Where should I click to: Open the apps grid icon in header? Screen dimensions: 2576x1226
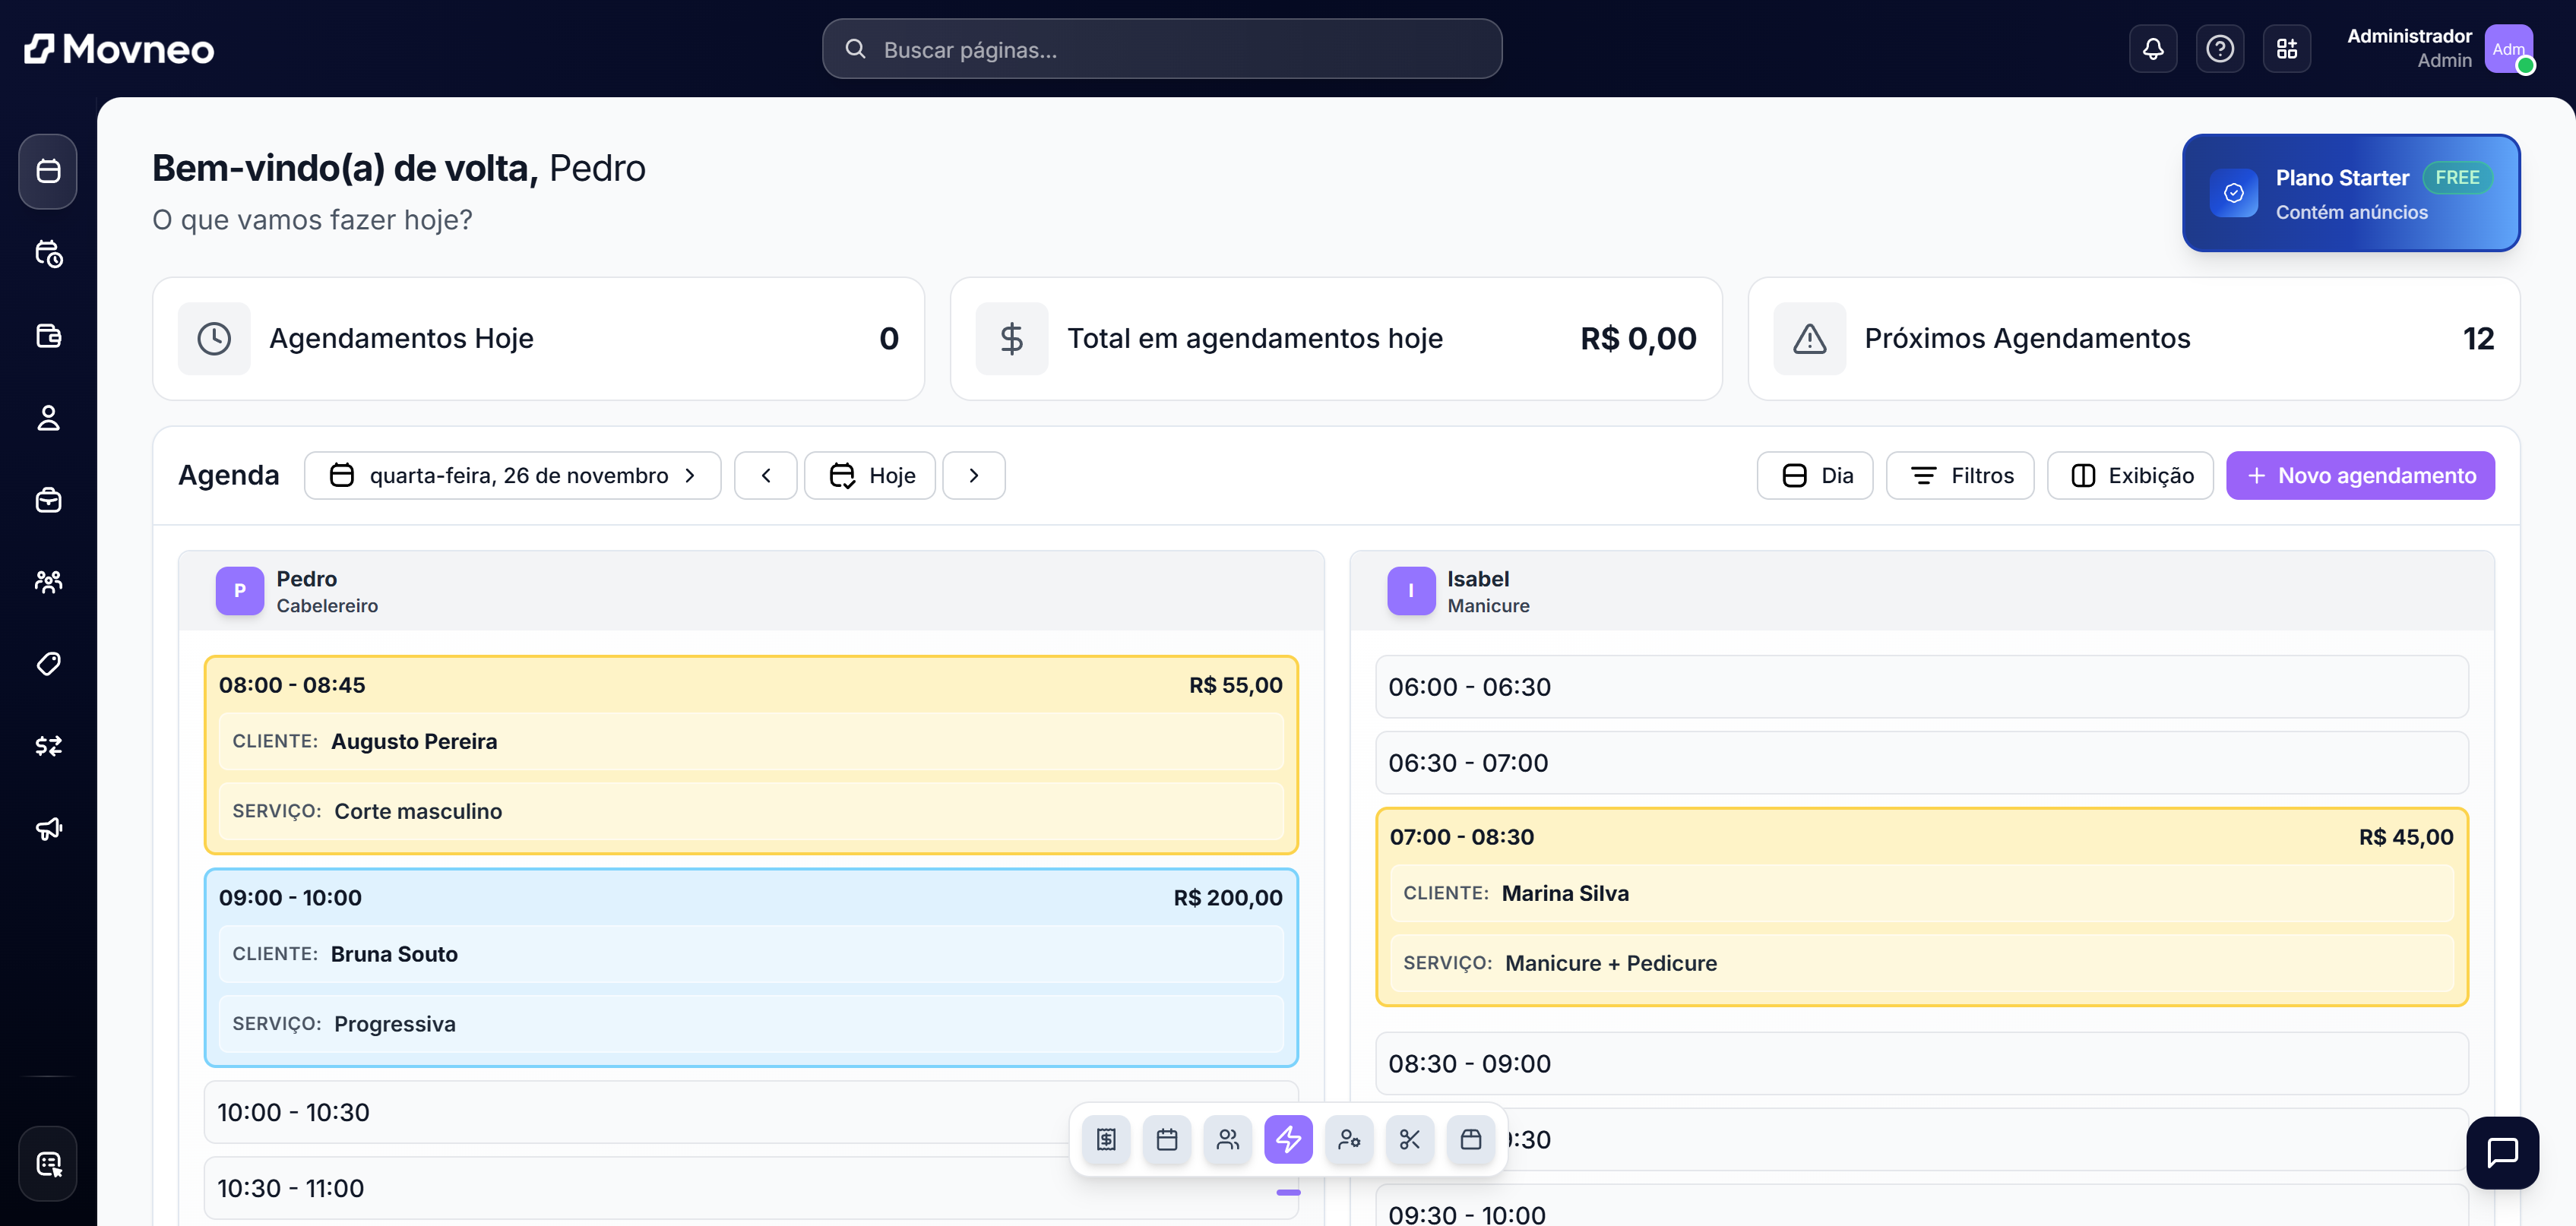tap(2286, 49)
